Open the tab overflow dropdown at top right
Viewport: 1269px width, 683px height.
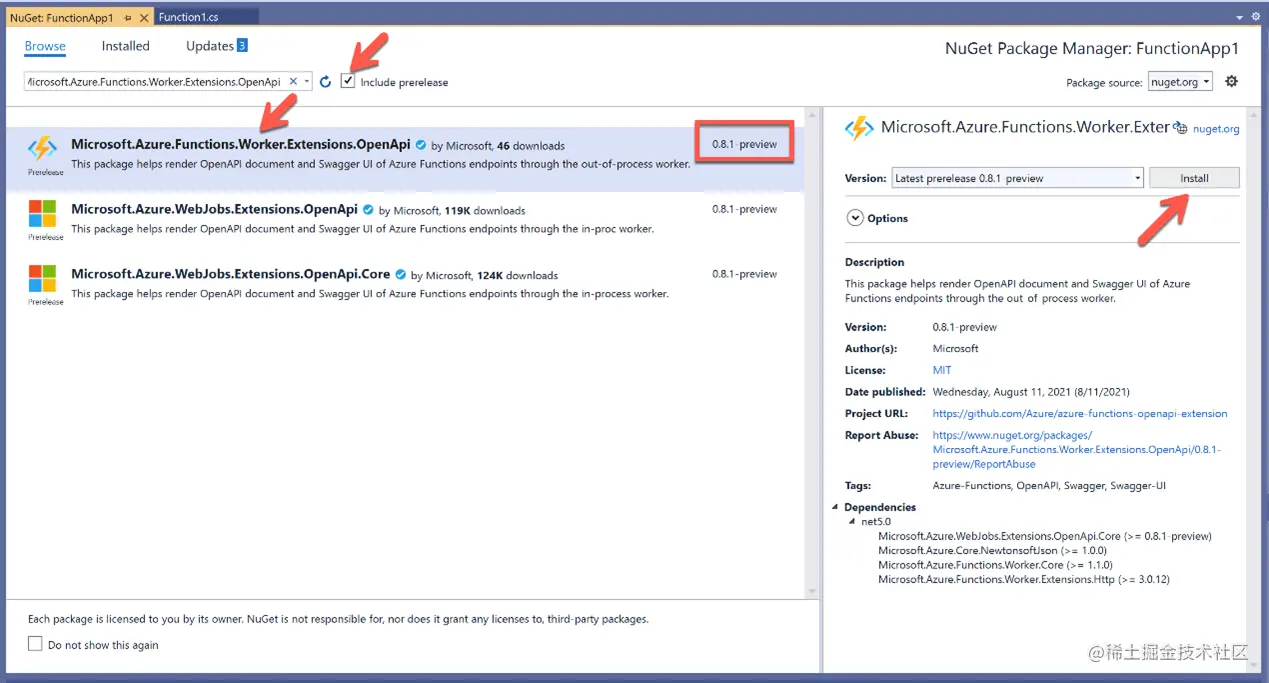click(x=1240, y=17)
